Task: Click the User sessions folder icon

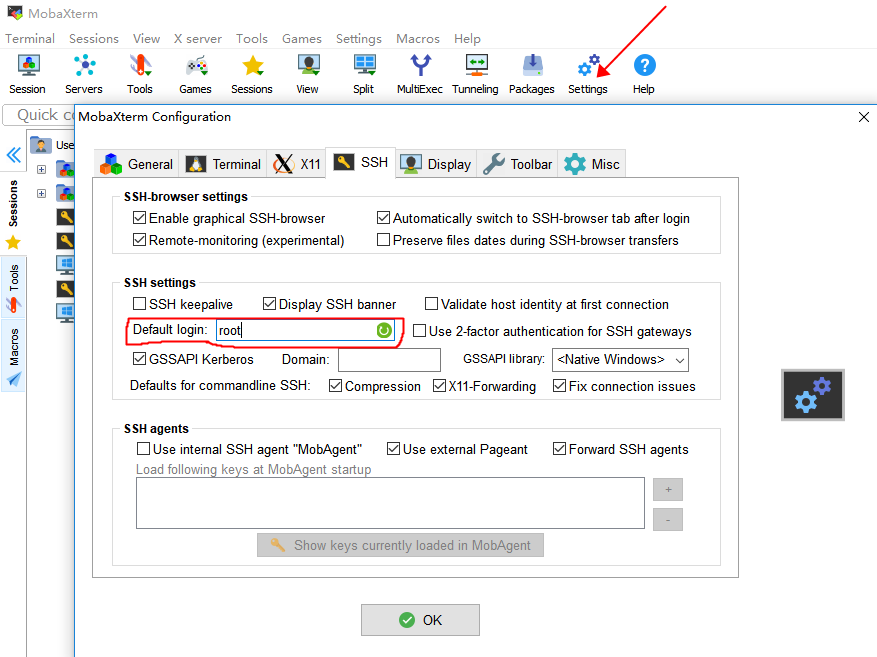Action: point(41,145)
